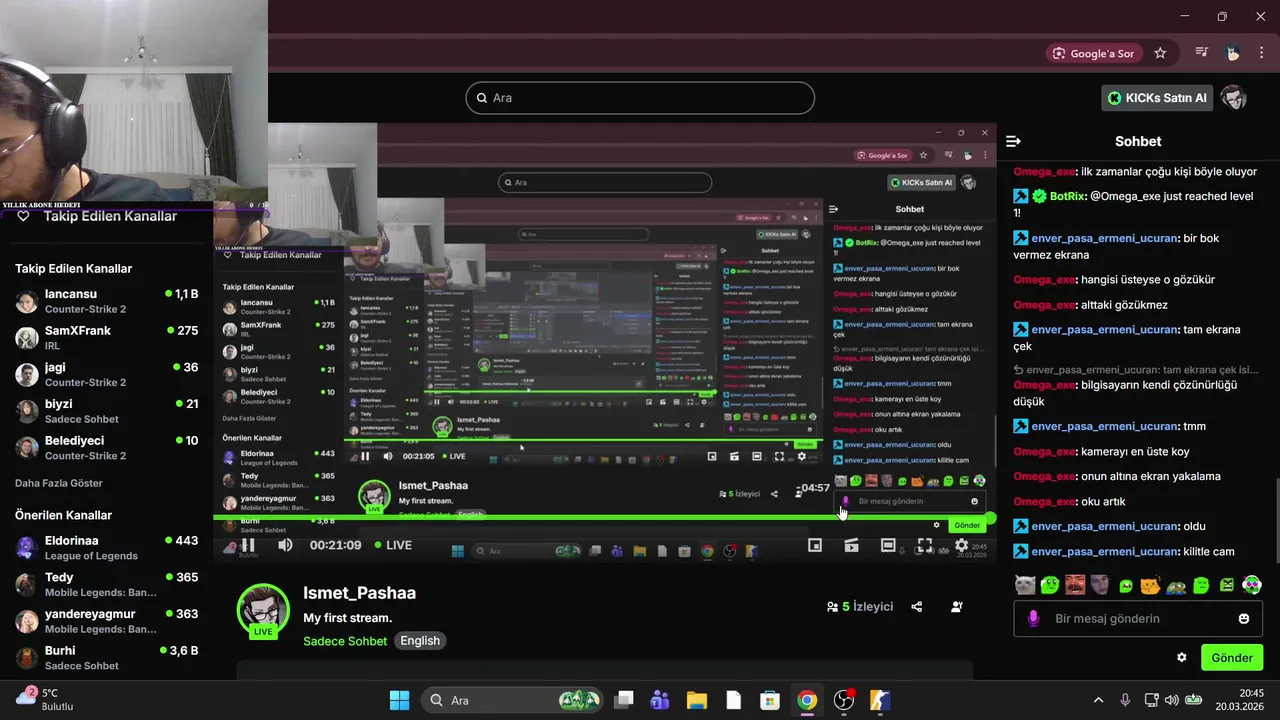Click the heart icon beside Takip Edilen Kanallar

click(x=24, y=216)
